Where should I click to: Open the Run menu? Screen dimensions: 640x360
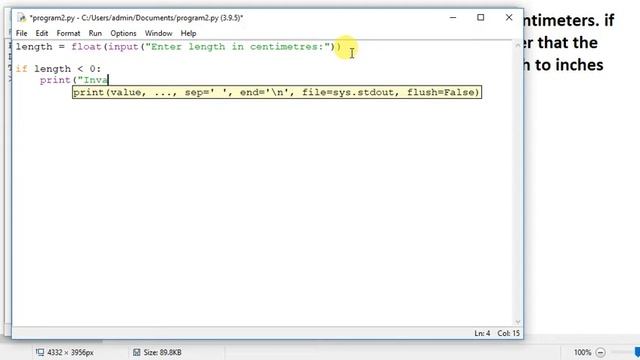coord(95,33)
